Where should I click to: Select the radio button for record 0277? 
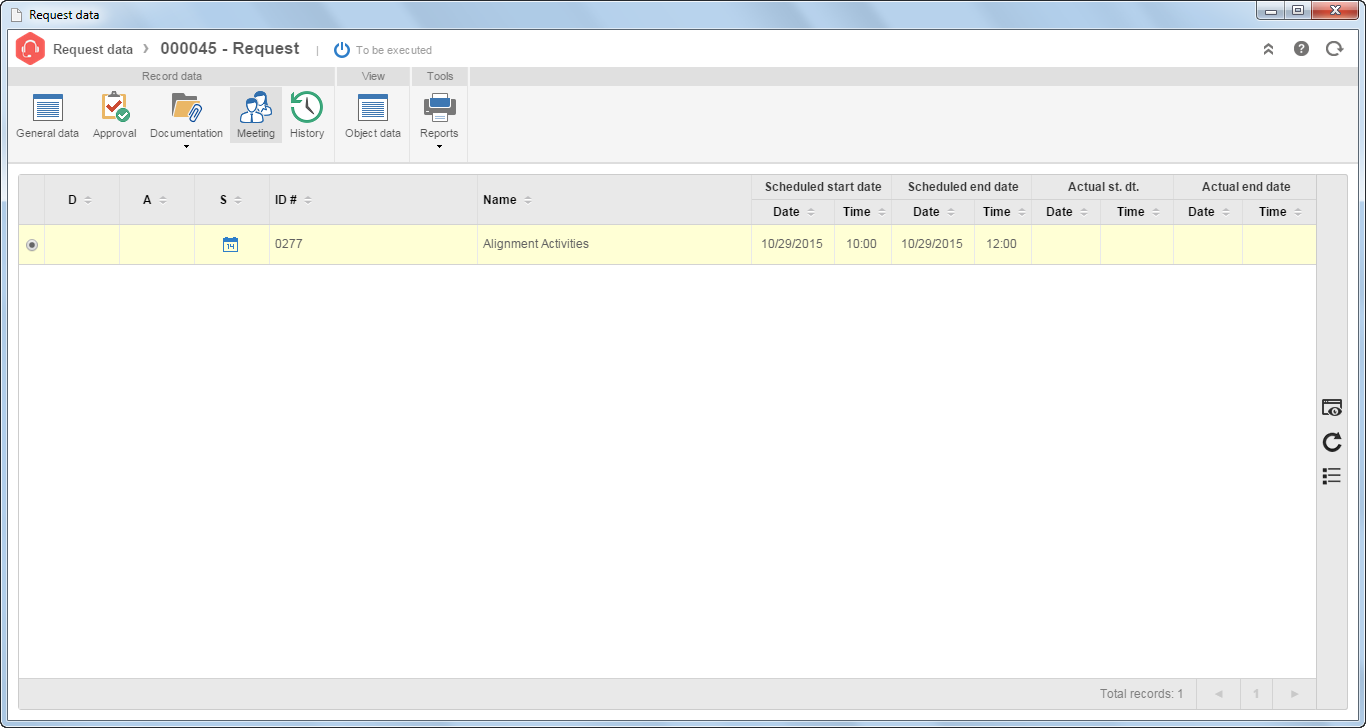(32, 244)
